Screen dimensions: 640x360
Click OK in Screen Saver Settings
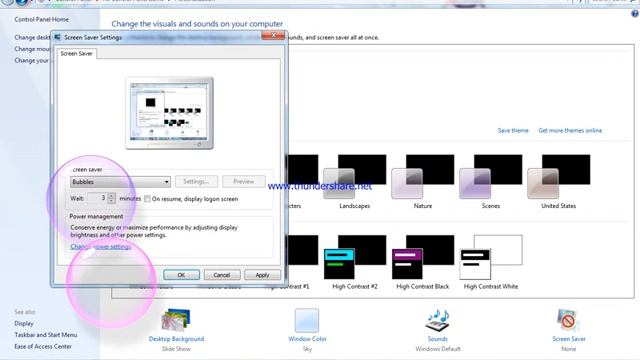(181, 275)
